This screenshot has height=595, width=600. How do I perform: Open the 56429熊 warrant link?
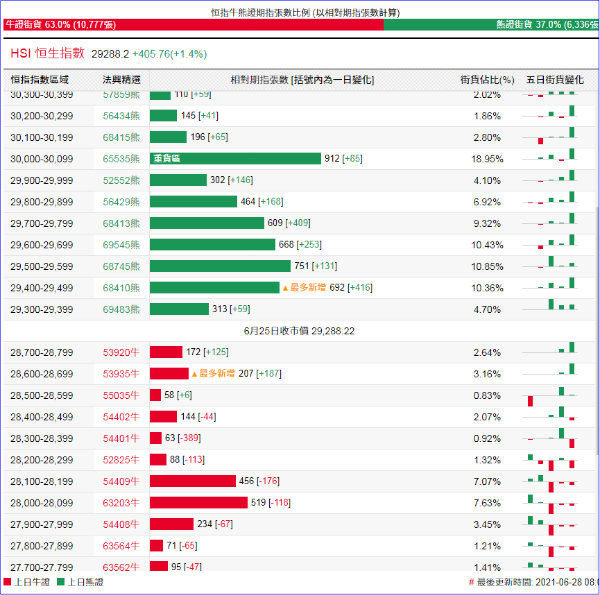tap(121, 202)
